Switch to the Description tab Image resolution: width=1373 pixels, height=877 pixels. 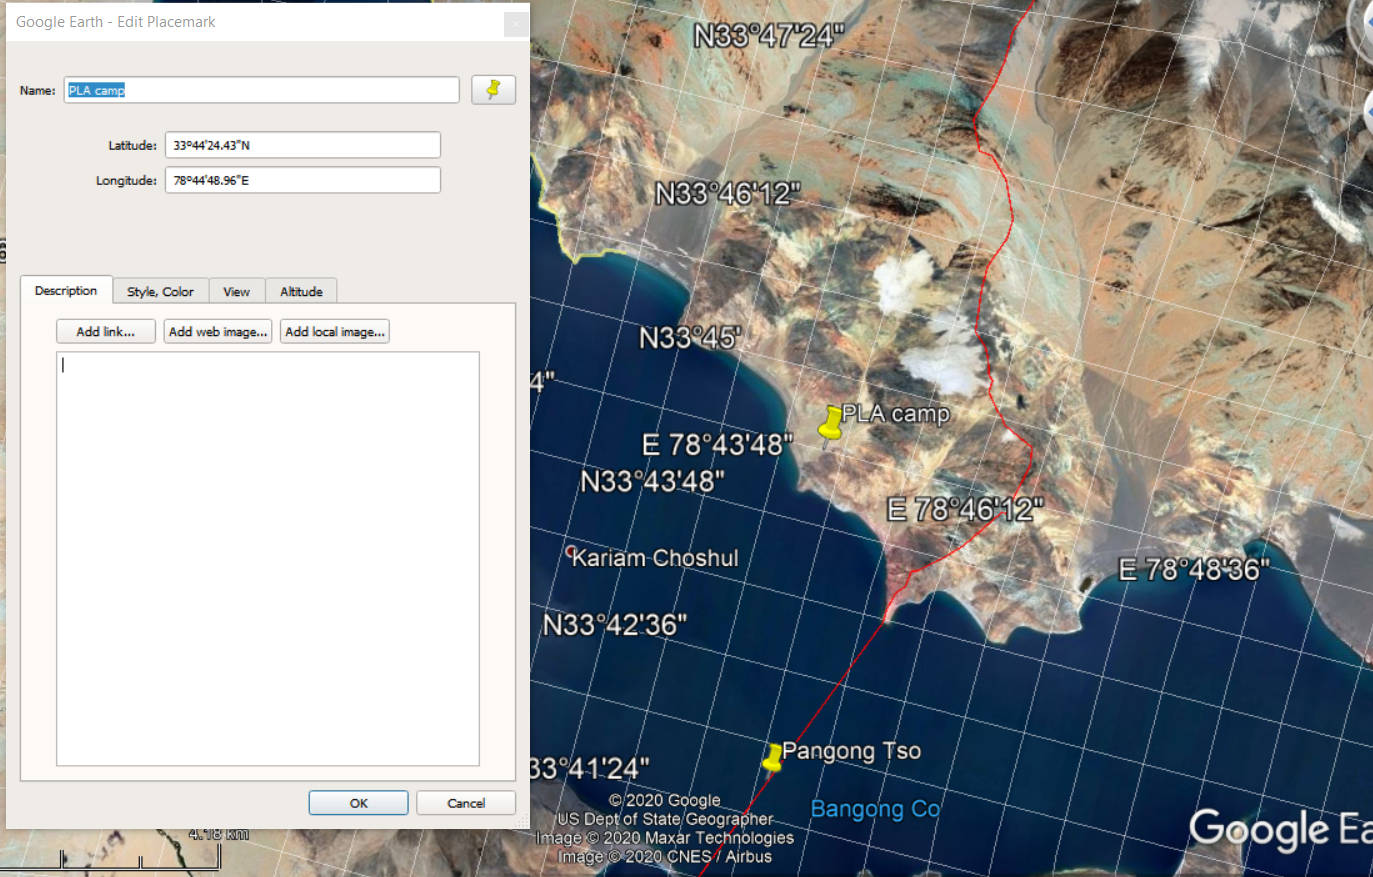[66, 291]
